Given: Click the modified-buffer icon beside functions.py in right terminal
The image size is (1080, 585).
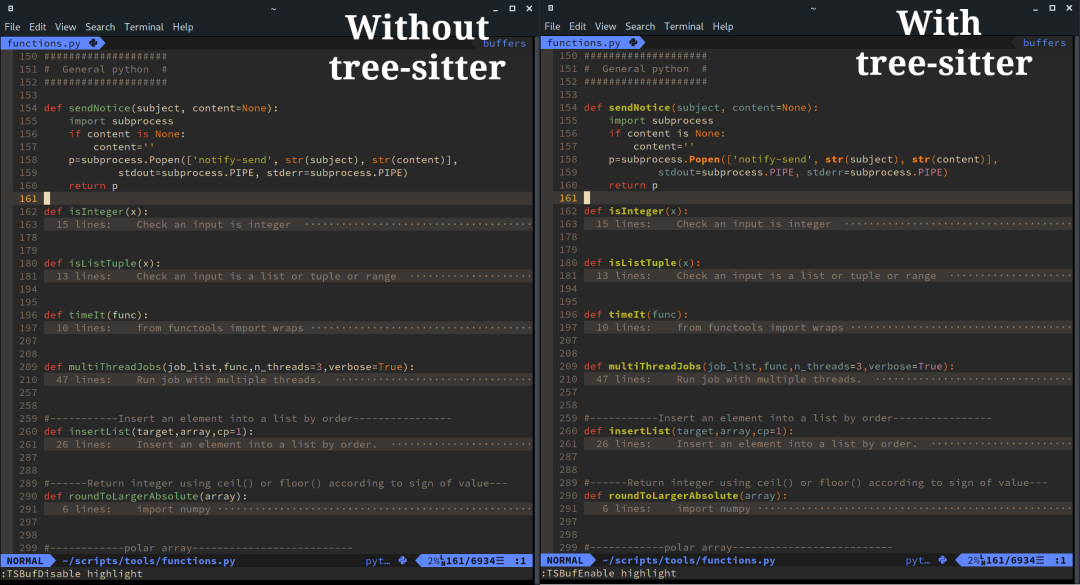Looking at the screenshot, I should point(633,42).
